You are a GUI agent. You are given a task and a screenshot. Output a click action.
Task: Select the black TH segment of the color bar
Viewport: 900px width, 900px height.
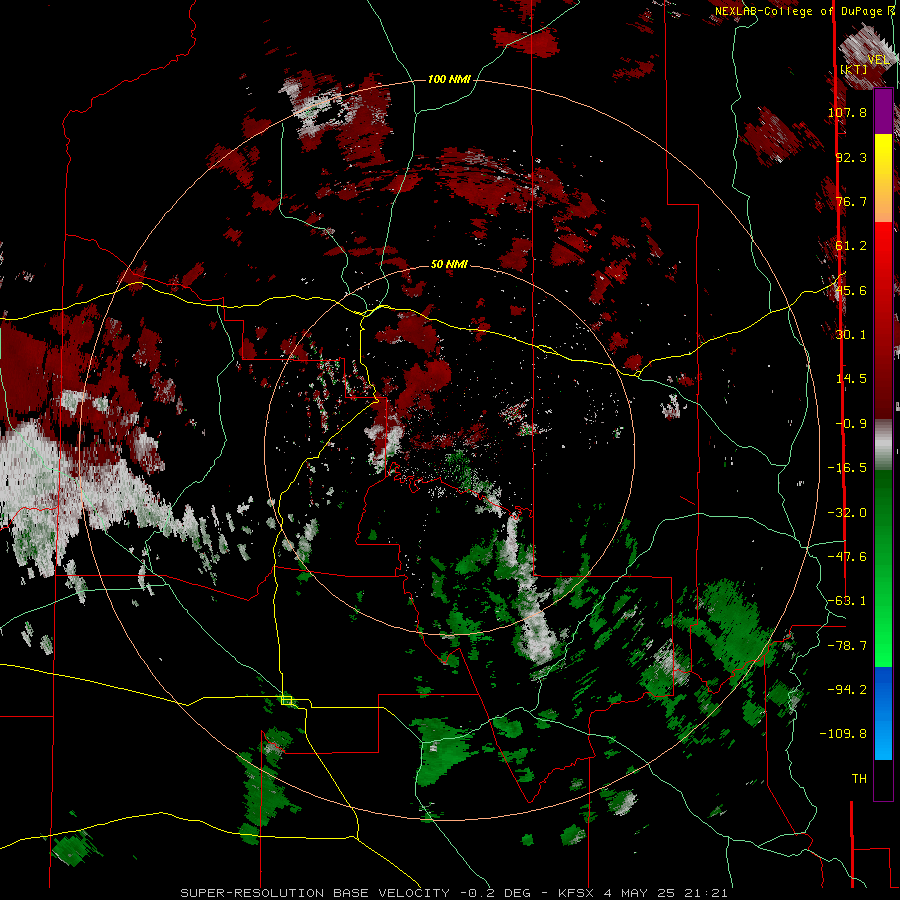tap(883, 779)
